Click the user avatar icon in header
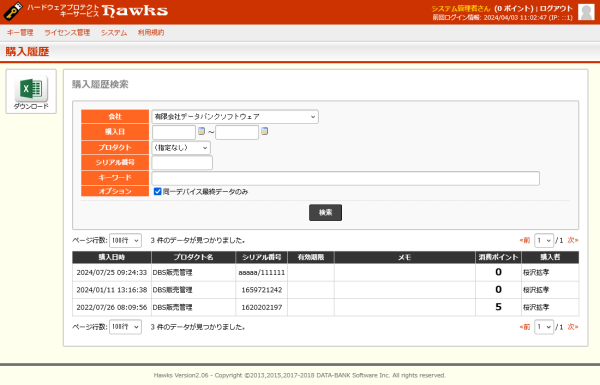This screenshot has height=385, width=600. tap(586, 12)
